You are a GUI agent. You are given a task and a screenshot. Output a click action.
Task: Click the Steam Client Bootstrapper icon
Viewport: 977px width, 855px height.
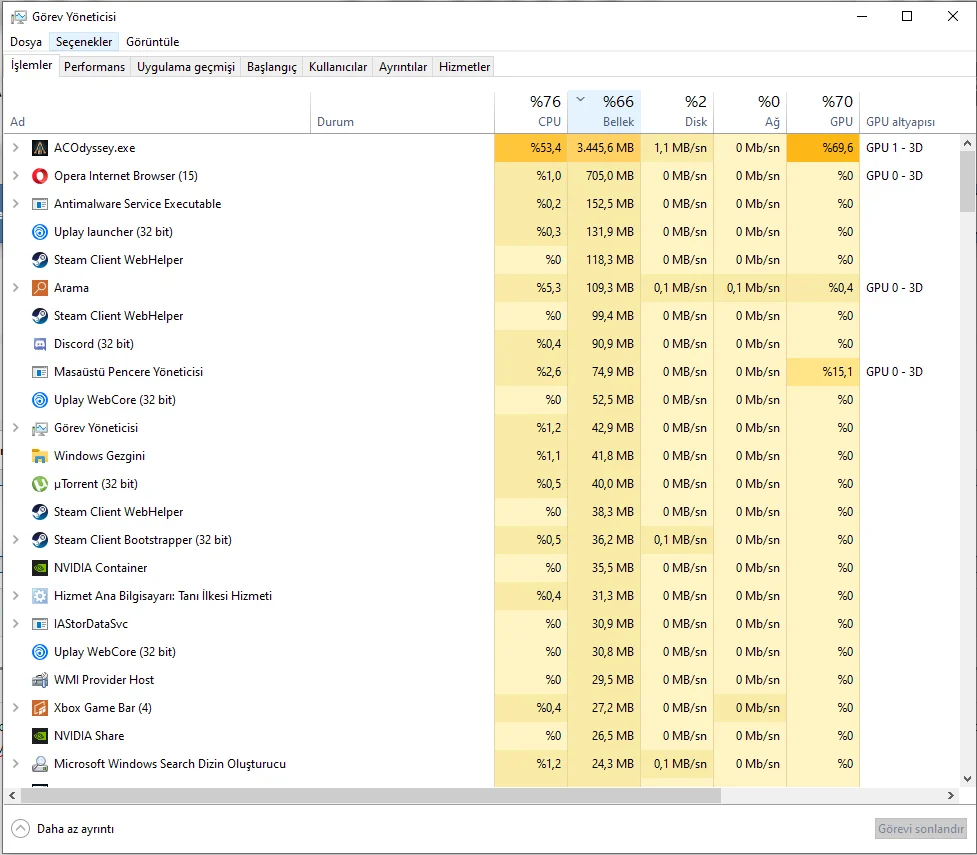point(40,540)
